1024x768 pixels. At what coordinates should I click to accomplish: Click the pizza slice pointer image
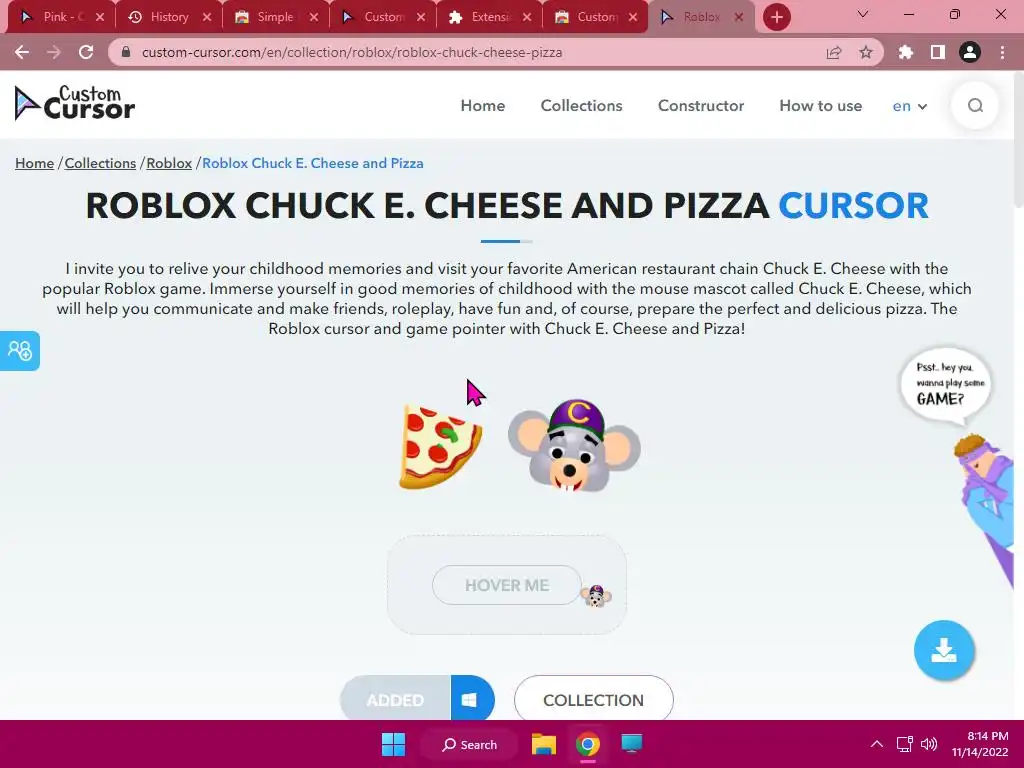click(441, 447)
